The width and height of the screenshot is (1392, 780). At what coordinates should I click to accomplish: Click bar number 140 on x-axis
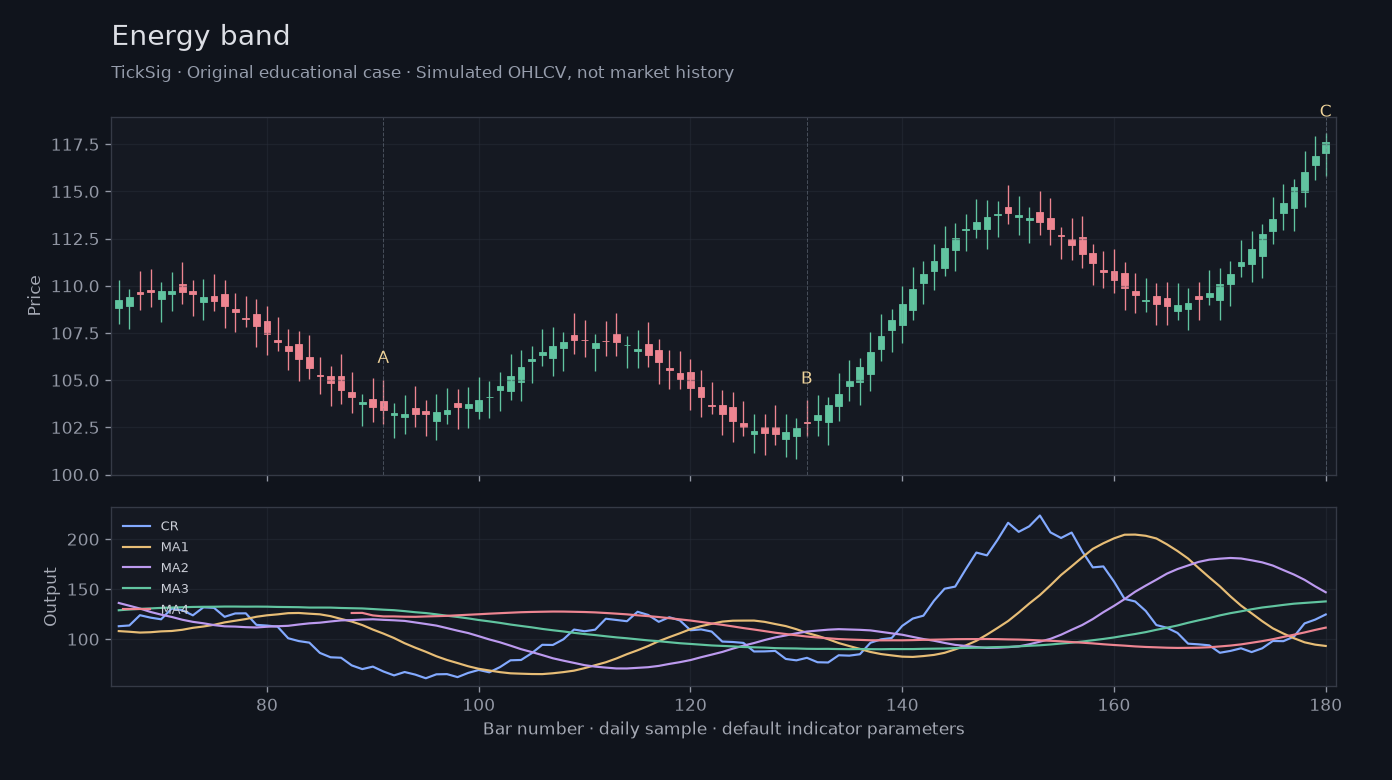[902, 704]
